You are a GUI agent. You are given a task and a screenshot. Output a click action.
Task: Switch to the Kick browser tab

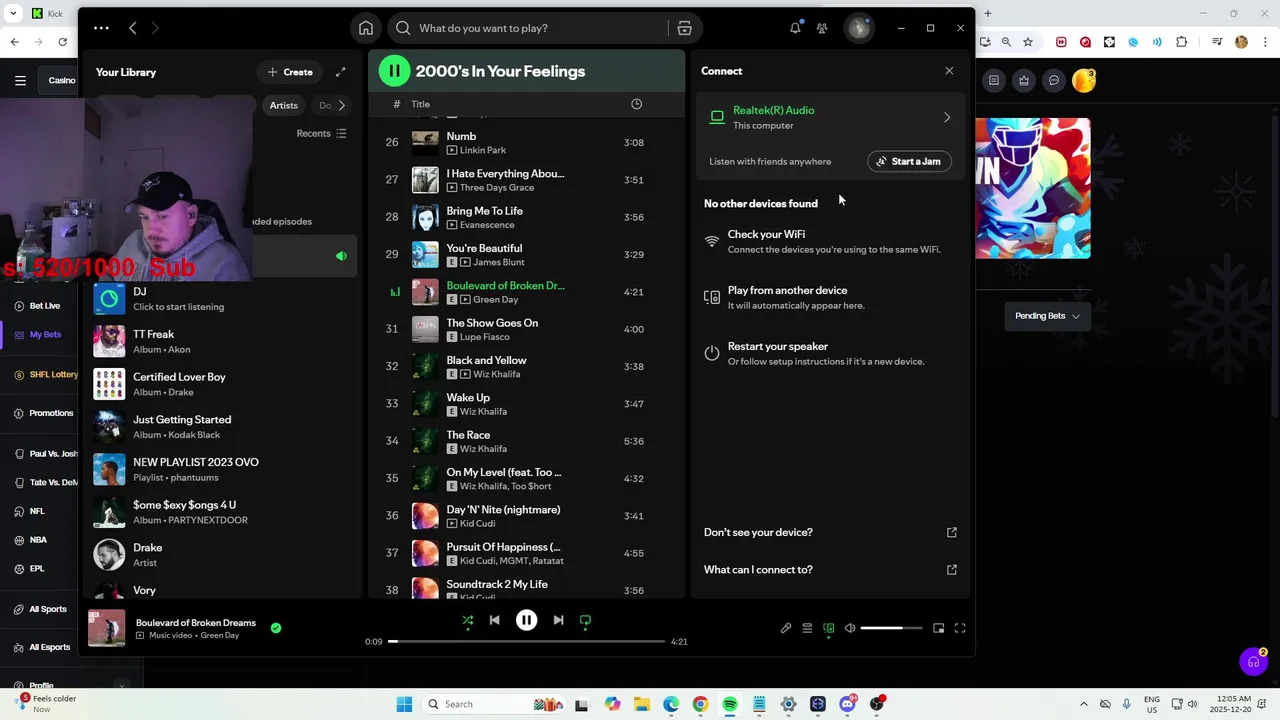[48, 13]
